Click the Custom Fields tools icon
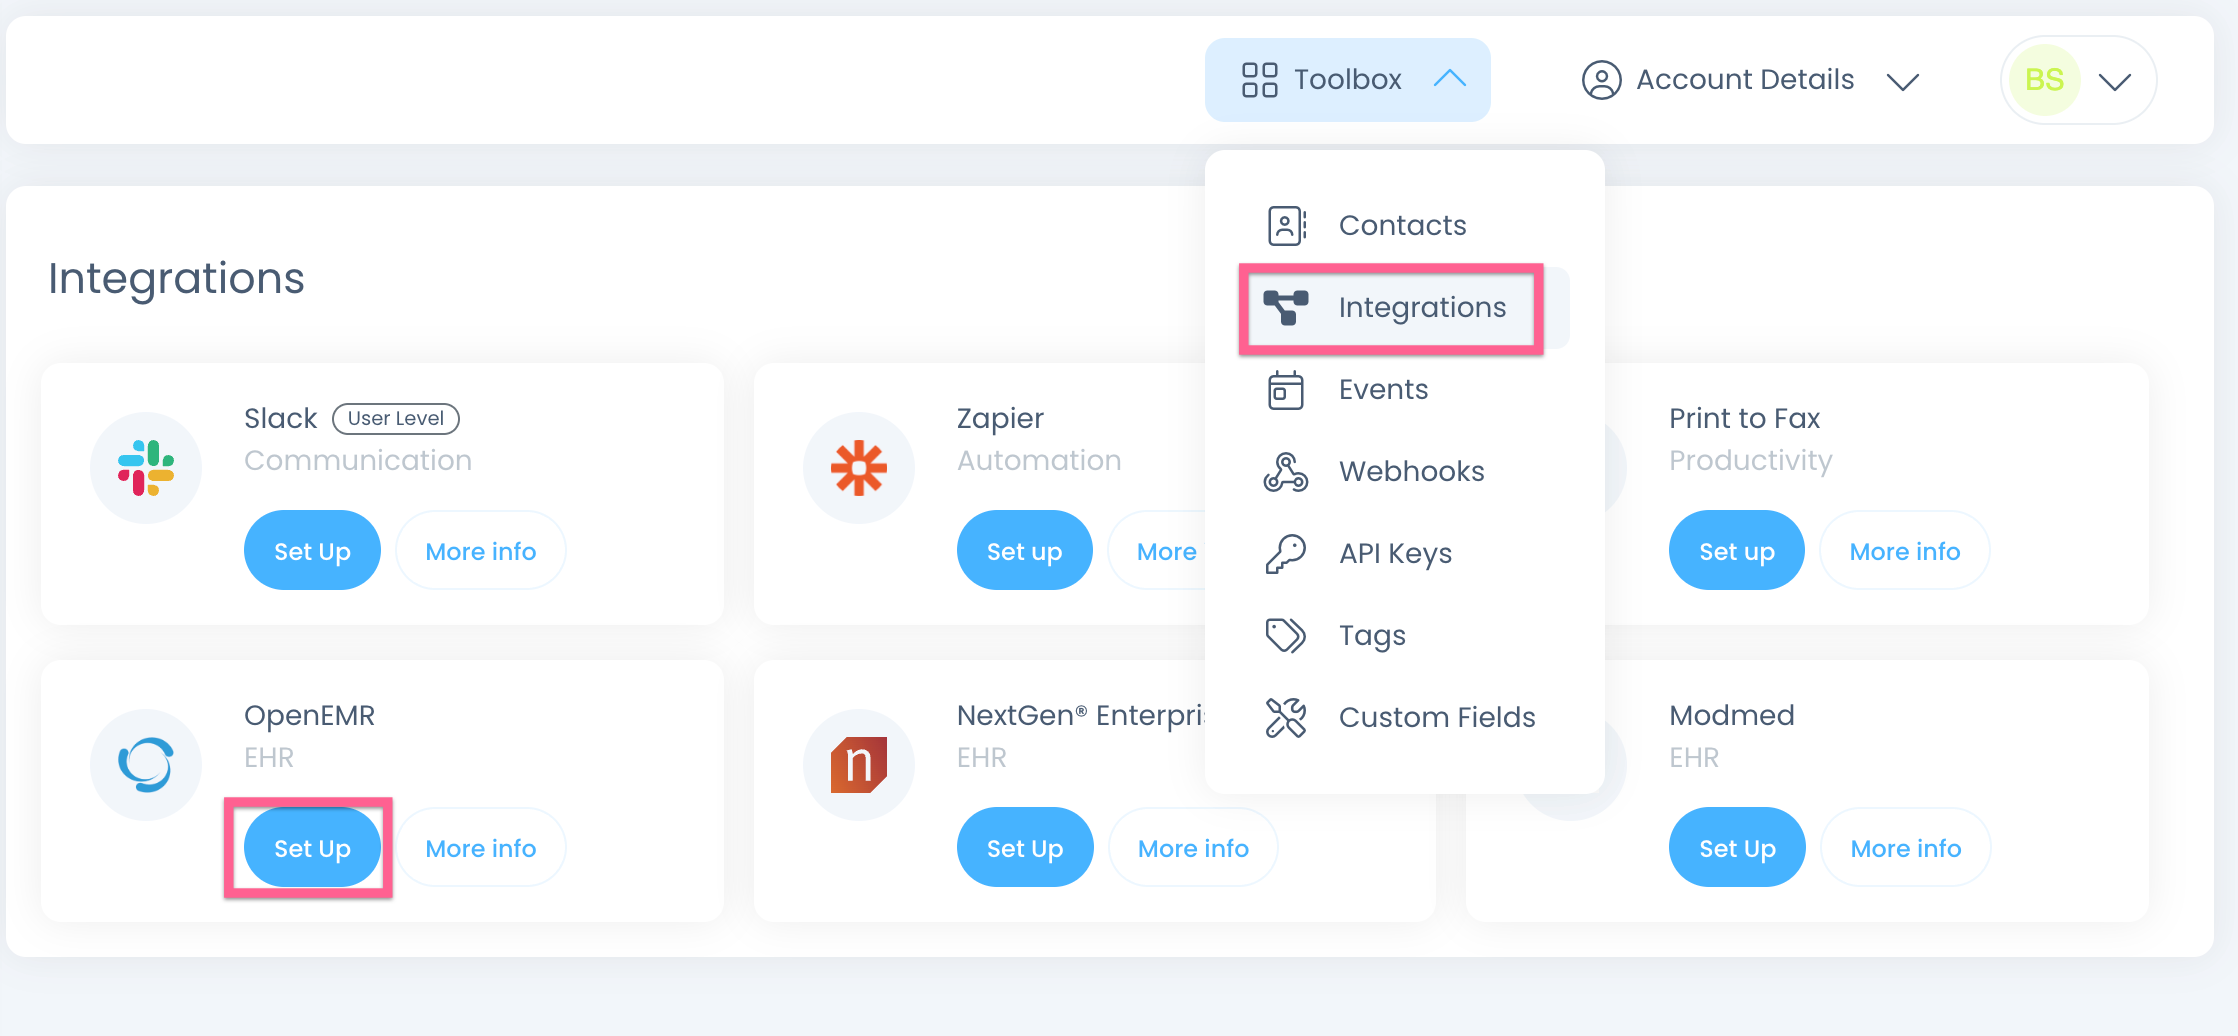2238x1036 pixels. click(1285, 717)
